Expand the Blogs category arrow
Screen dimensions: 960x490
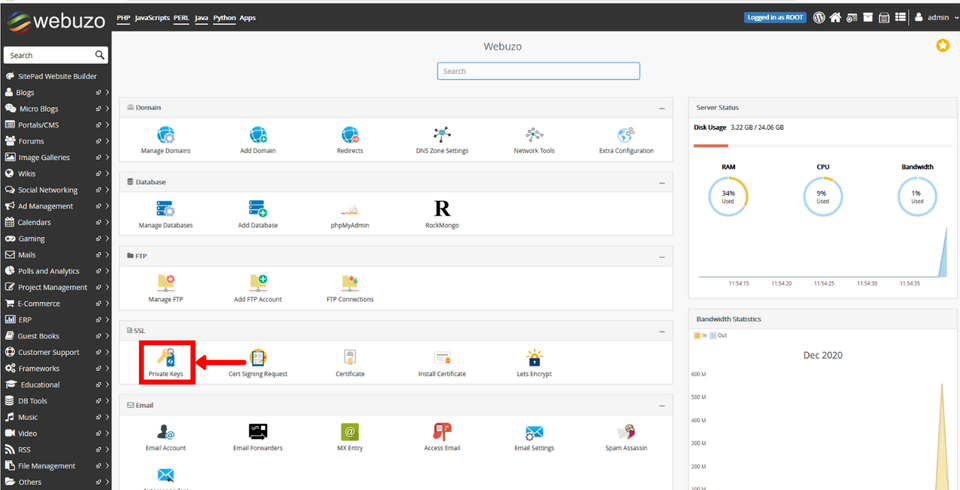point(107,92)
